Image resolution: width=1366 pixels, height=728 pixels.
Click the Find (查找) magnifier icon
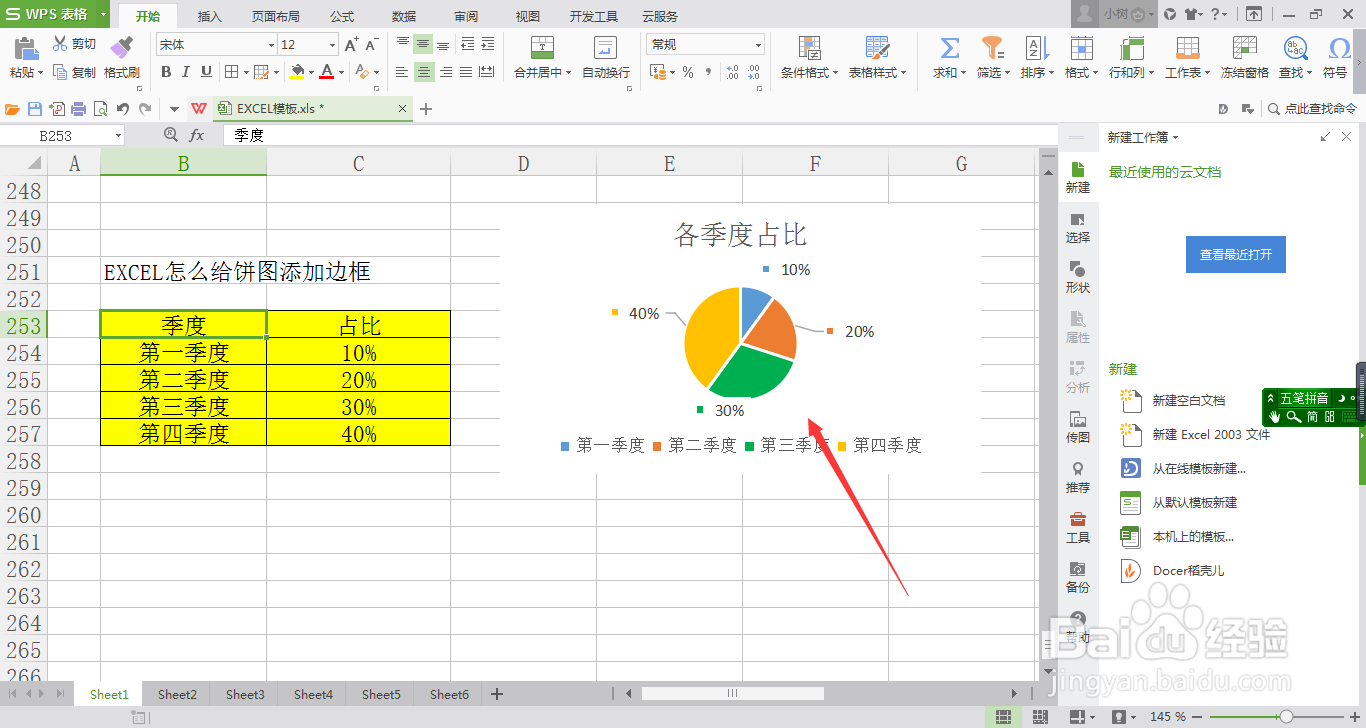tap(1295, 48)
